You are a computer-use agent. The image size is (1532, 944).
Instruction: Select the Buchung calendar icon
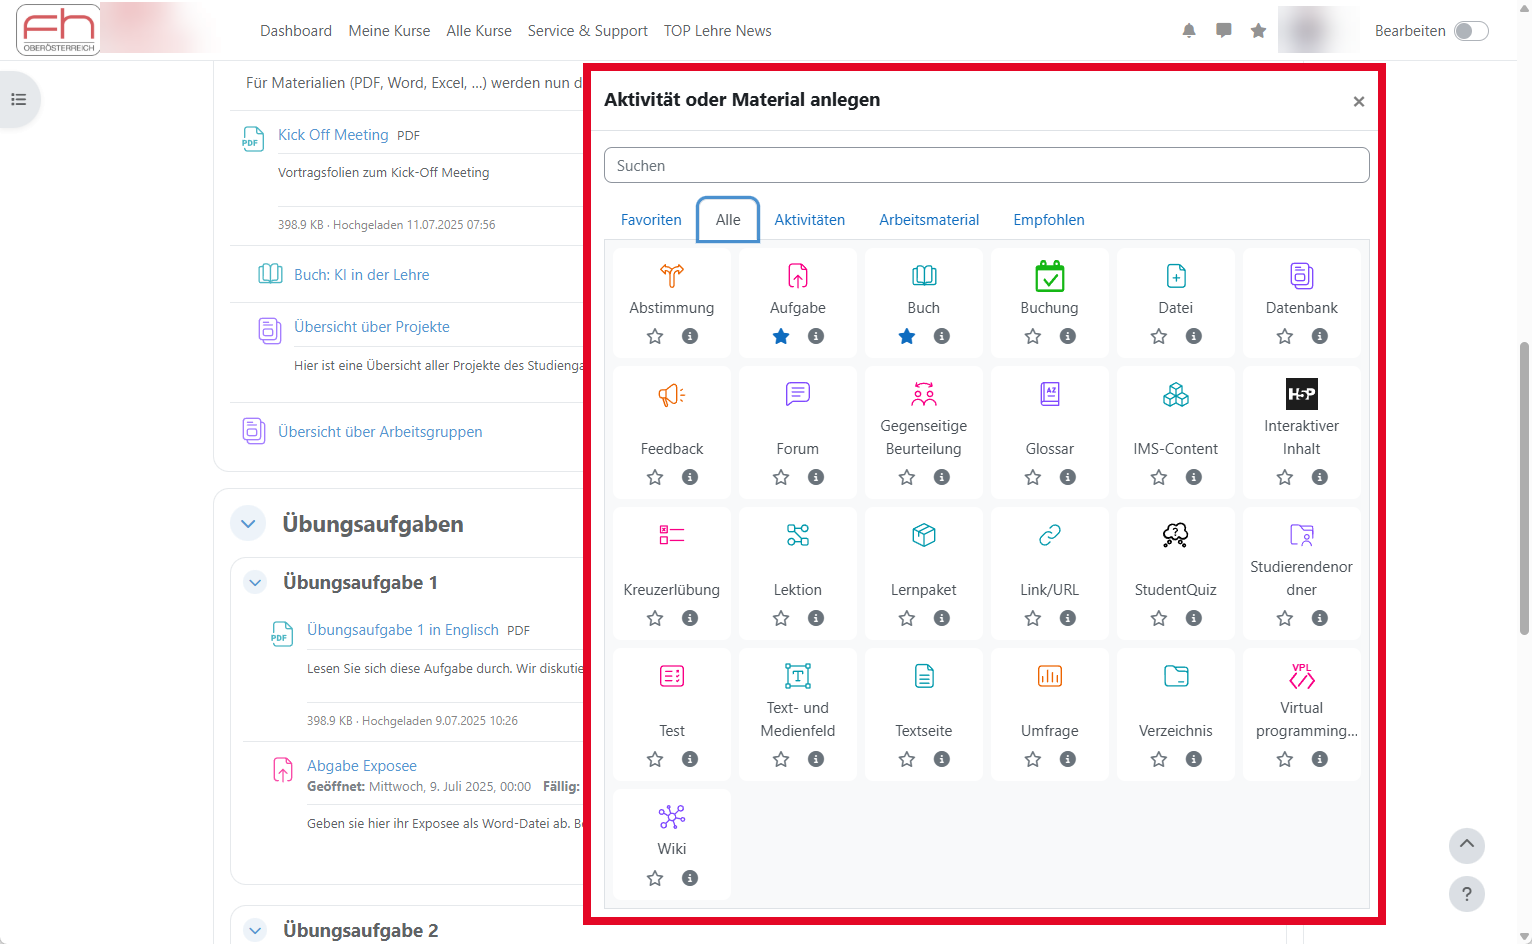(1050, 276)
